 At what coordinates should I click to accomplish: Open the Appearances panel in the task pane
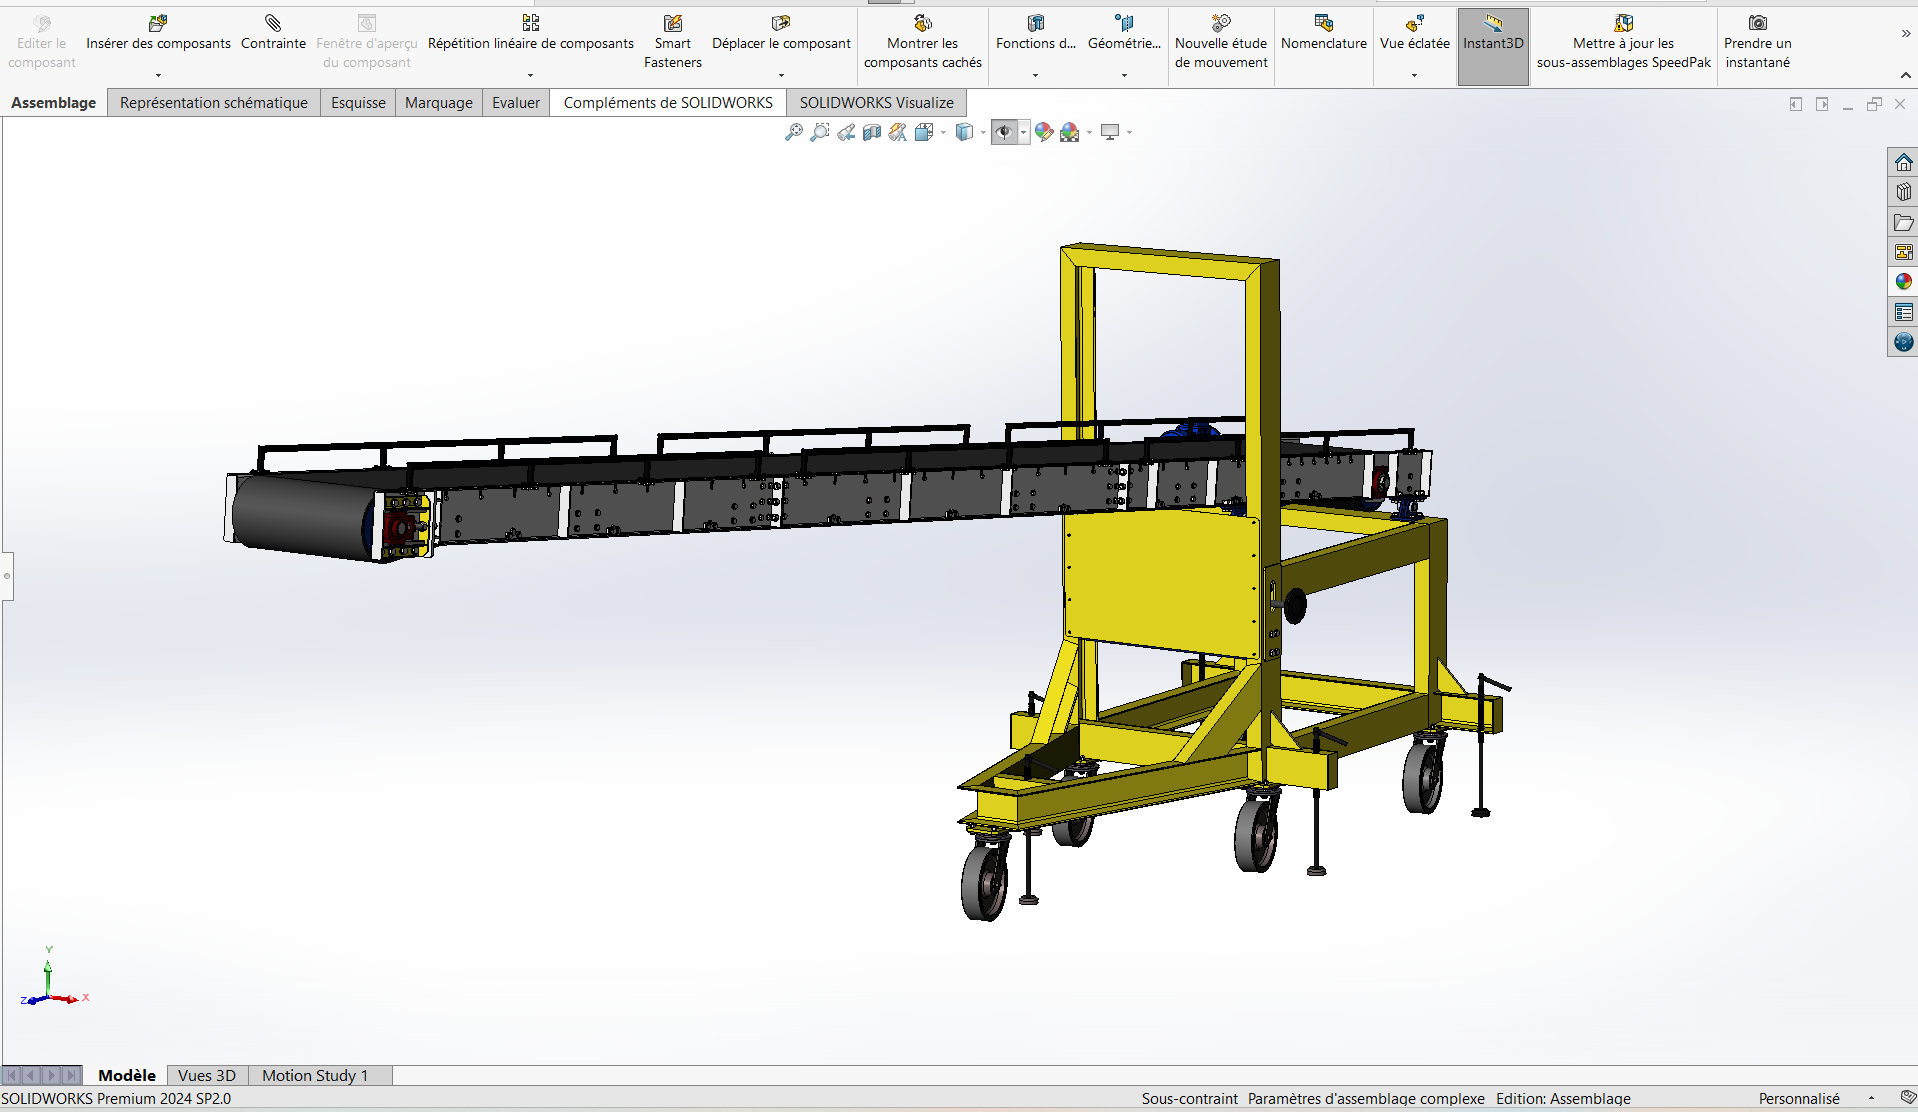pyautogui.click(x=1904, y=281)
